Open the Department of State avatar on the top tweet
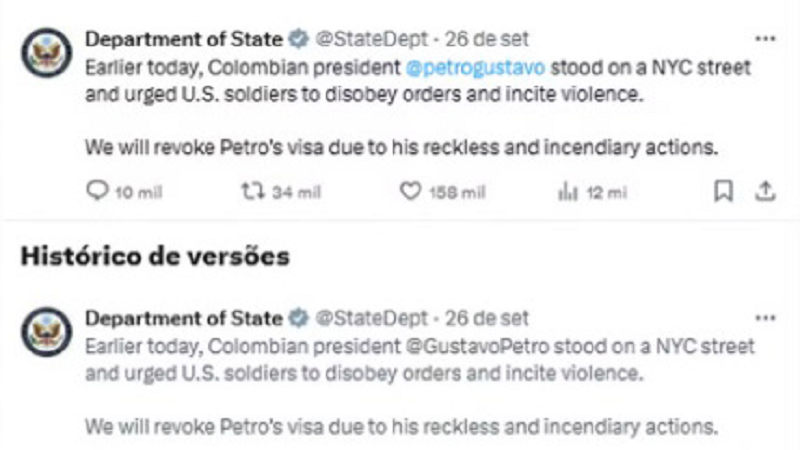The image size is (800, 450). [46, 53]
